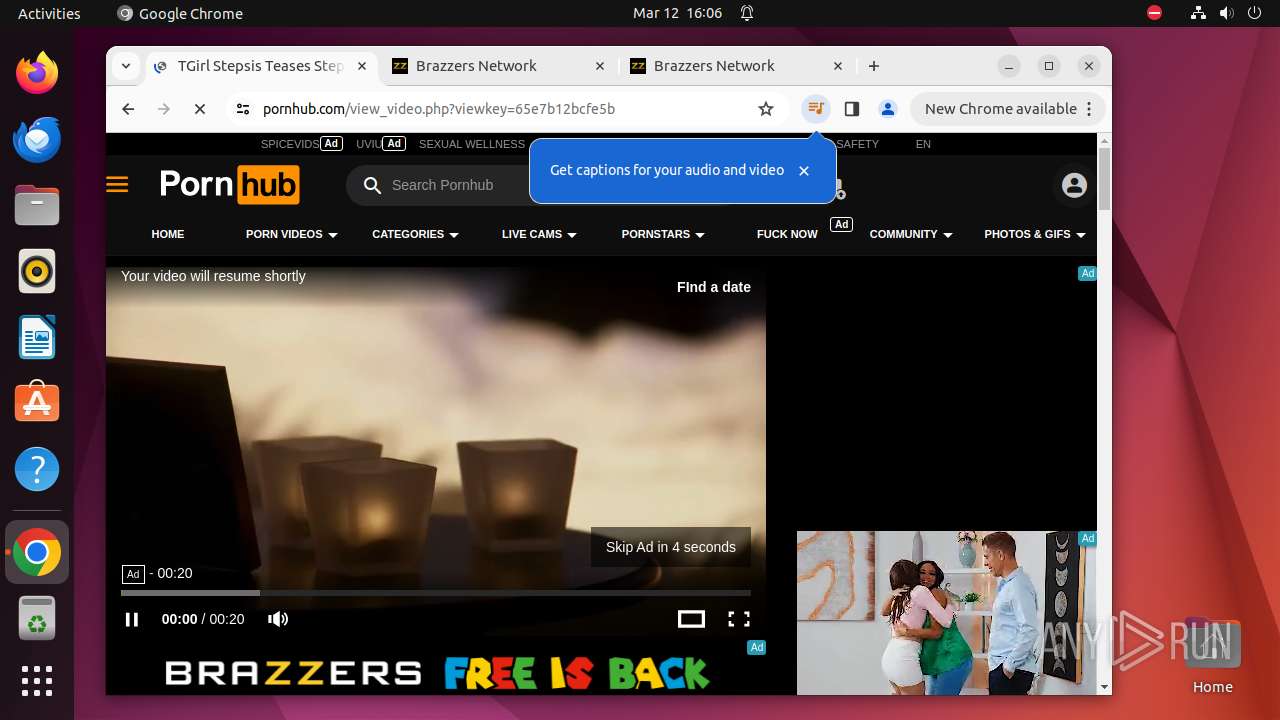Launch Rhythmbox from the dock
1280x720 pixels.
37,271
